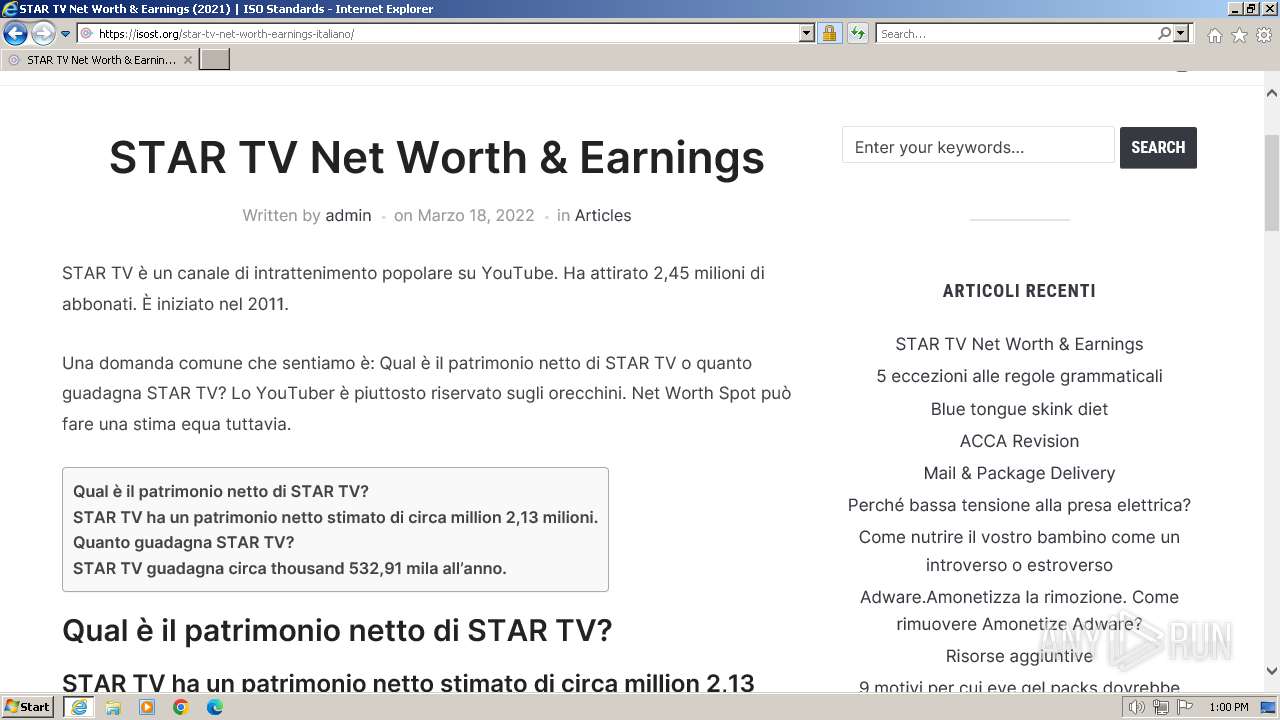Open the Tools gear icon
Screen dimensions: 1280x720
[x=1264, y=35]
